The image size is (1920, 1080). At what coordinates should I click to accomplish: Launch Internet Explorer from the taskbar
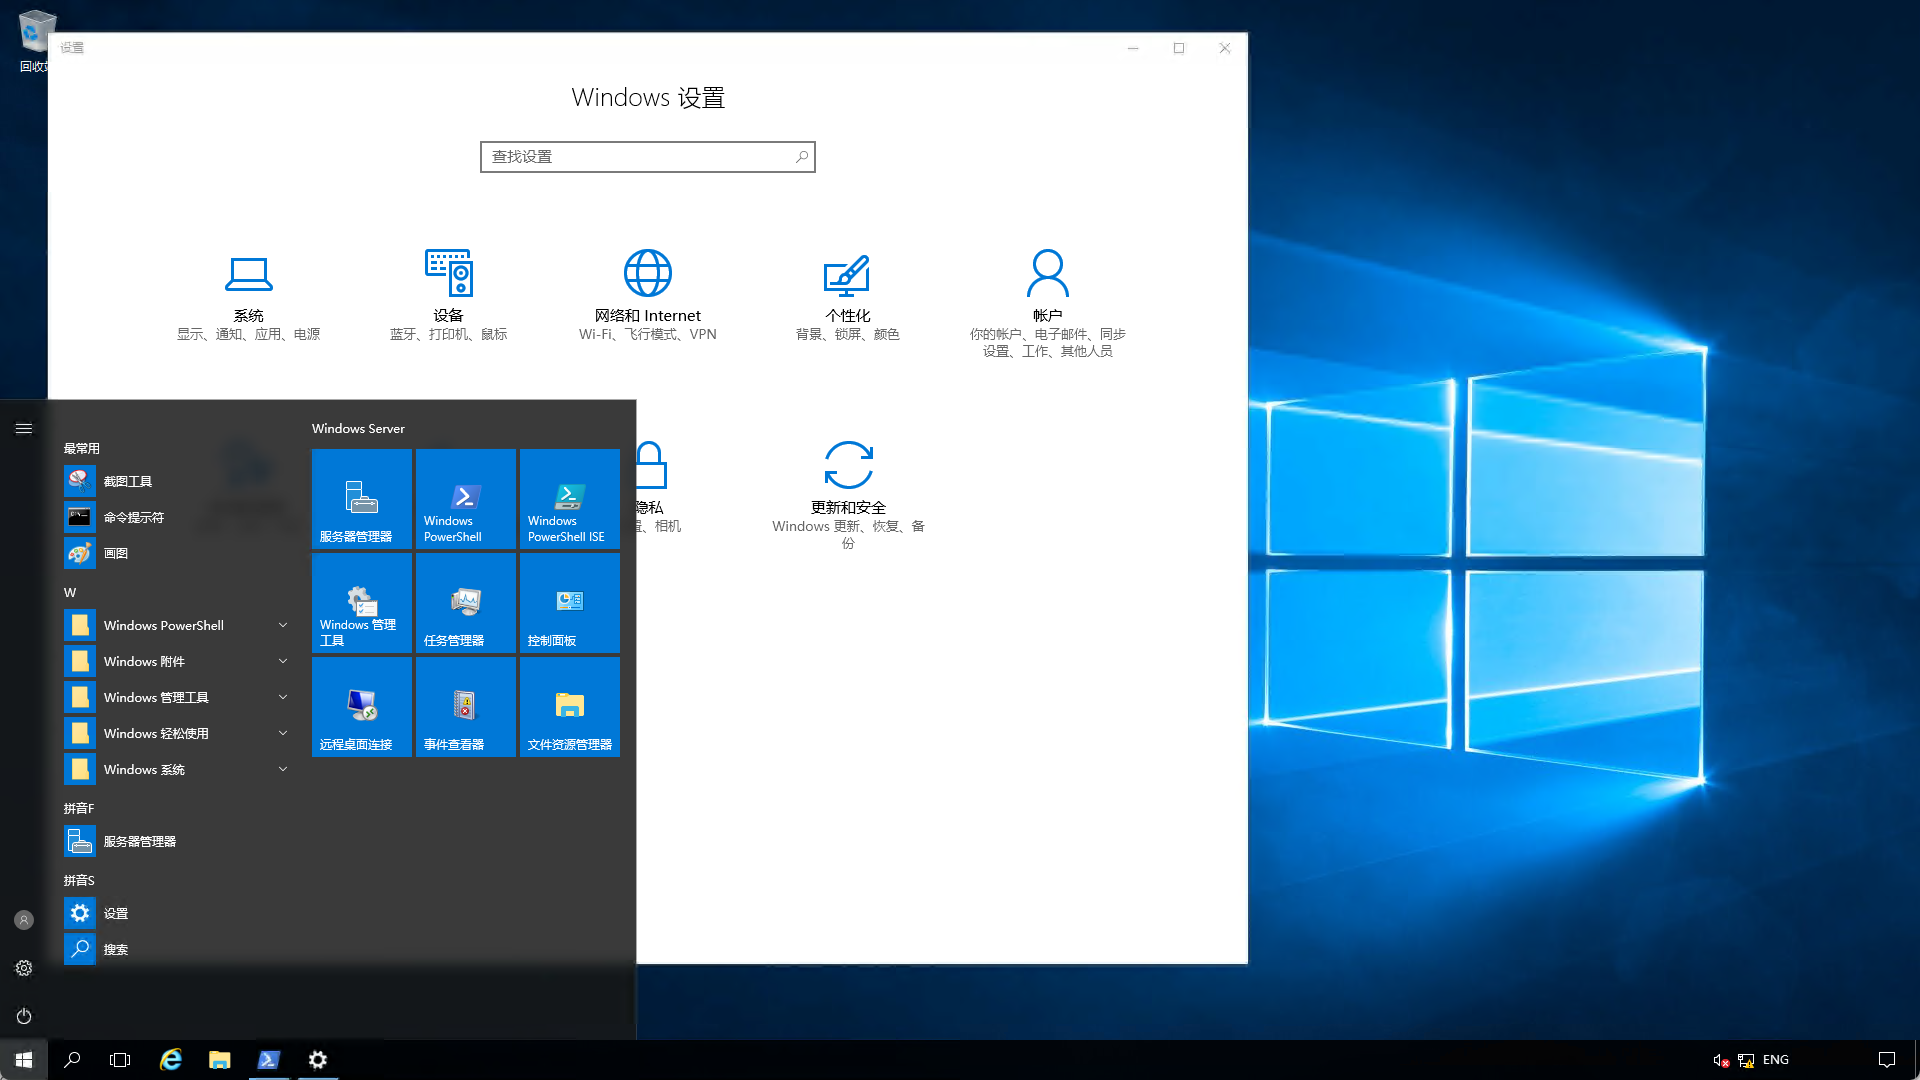171,1060
